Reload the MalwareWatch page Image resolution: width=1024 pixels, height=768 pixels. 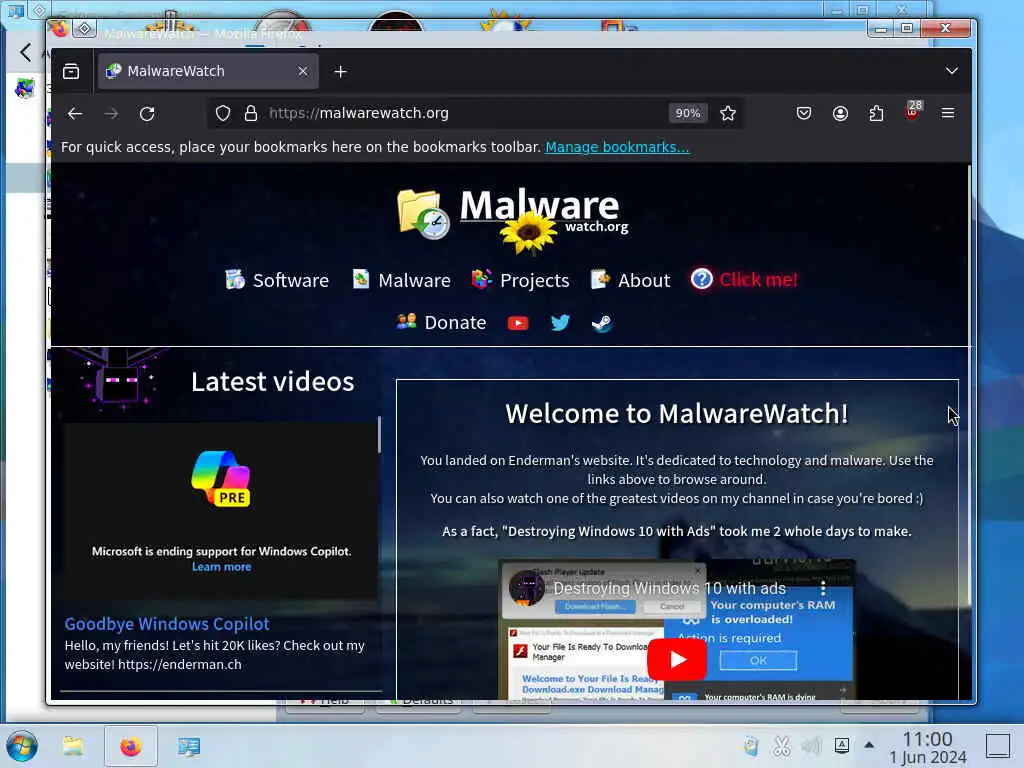(x=147, y=114)
